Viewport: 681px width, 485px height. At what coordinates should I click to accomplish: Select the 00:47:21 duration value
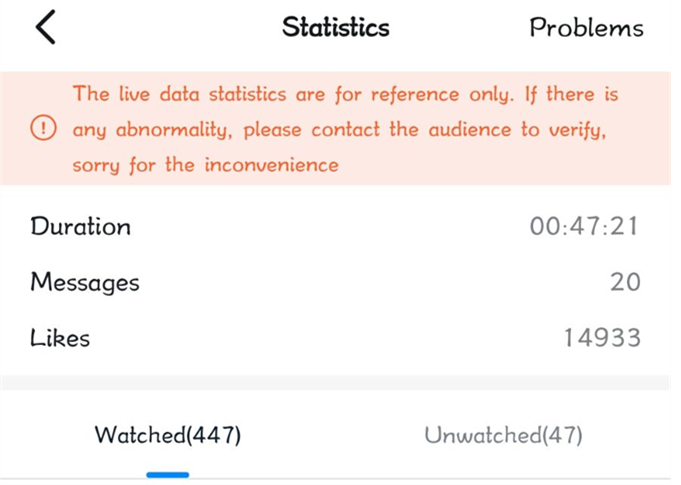click(x=584, y=227)
